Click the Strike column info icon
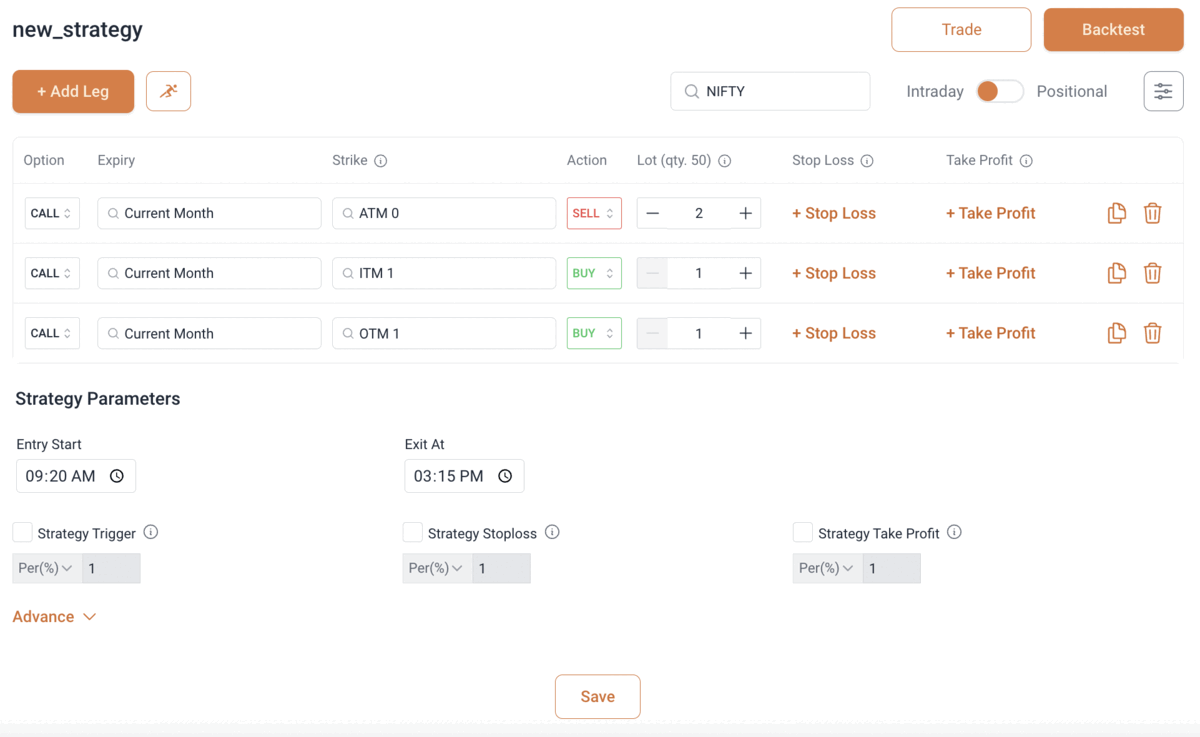Screen dimensions: 1200x737 pos(380,161)
